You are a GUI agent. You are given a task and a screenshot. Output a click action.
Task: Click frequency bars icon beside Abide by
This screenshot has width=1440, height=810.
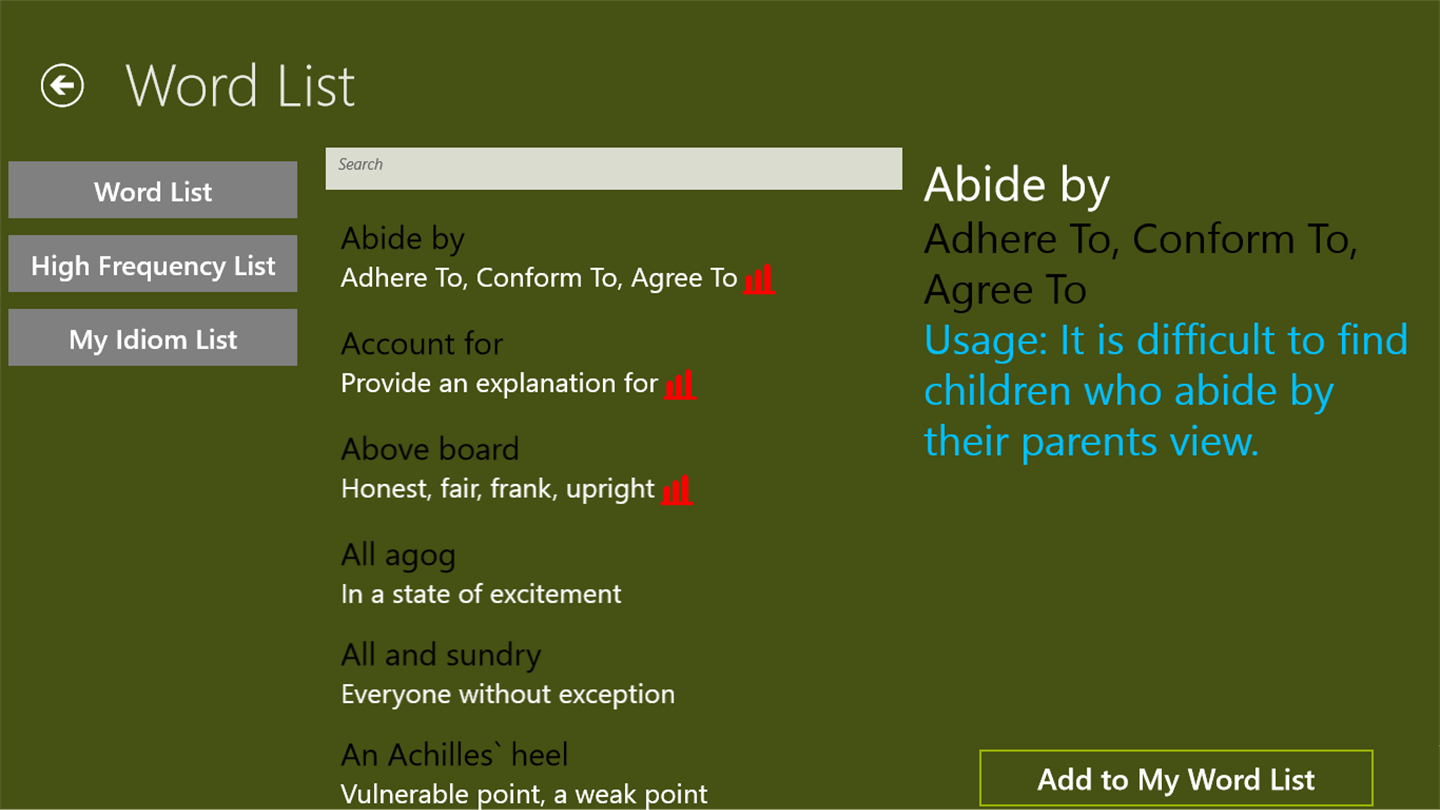[759, 279]
